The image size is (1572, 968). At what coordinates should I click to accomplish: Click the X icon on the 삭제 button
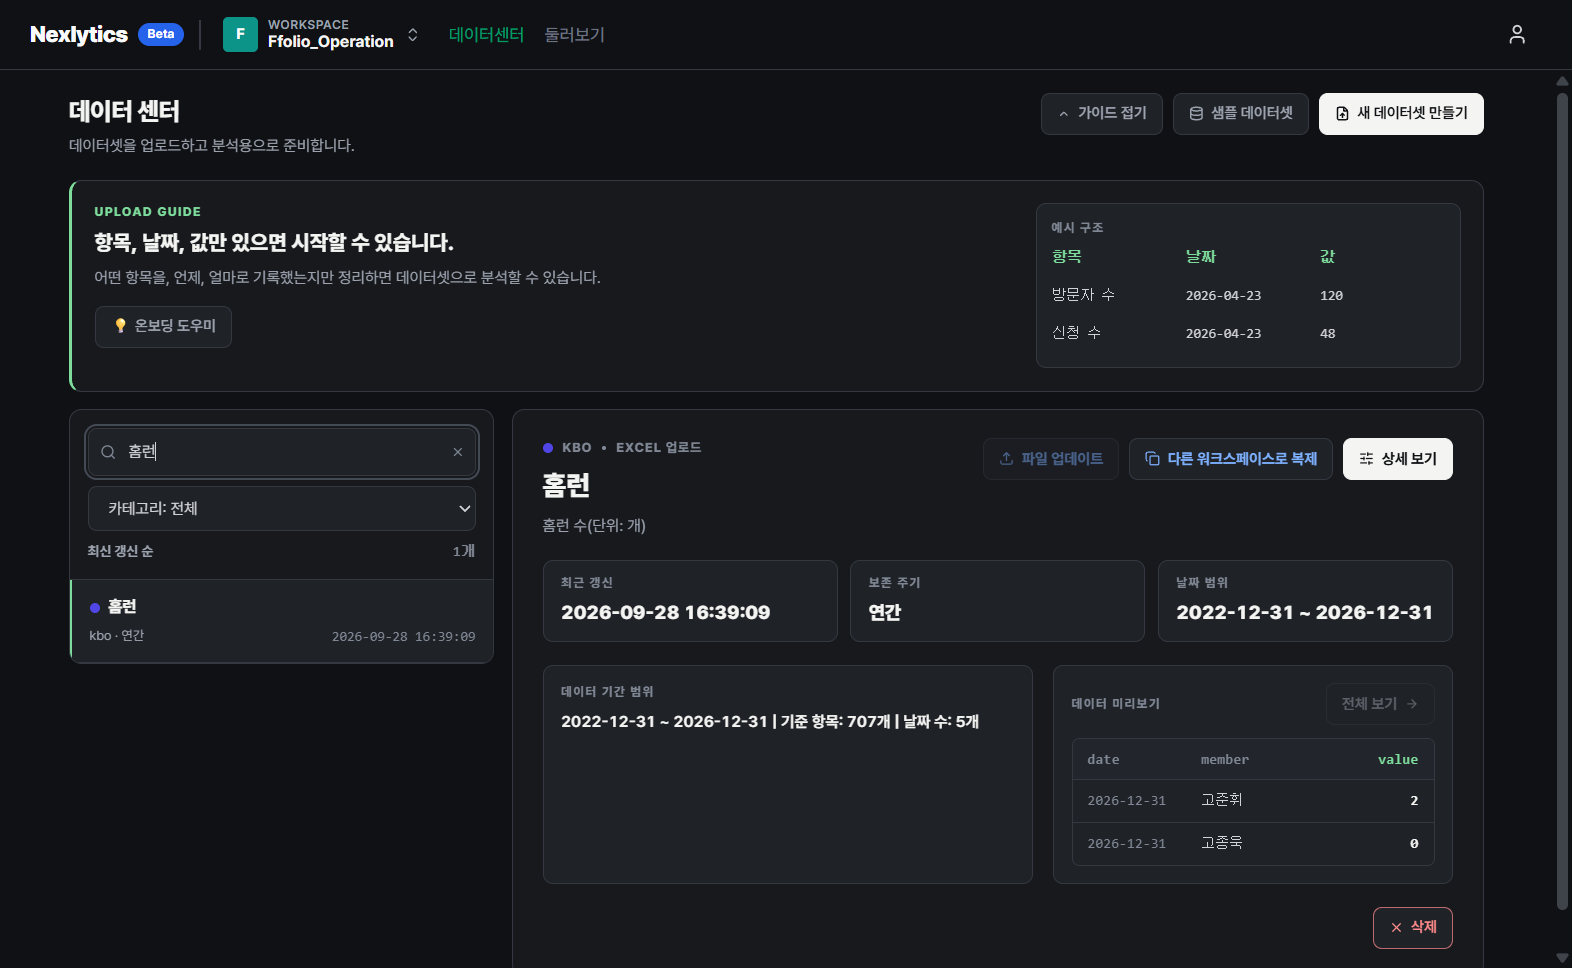tap(1396, 928)
